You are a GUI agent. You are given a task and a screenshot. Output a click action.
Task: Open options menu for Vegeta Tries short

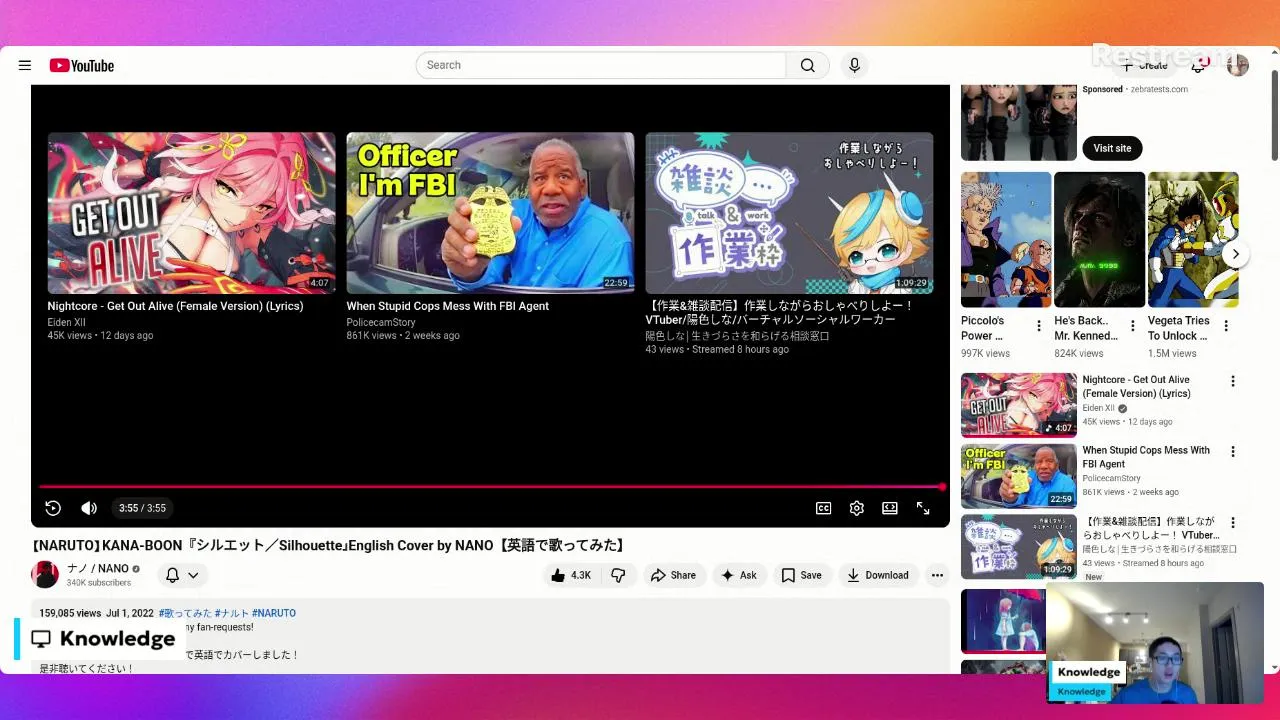(1226, 326)
